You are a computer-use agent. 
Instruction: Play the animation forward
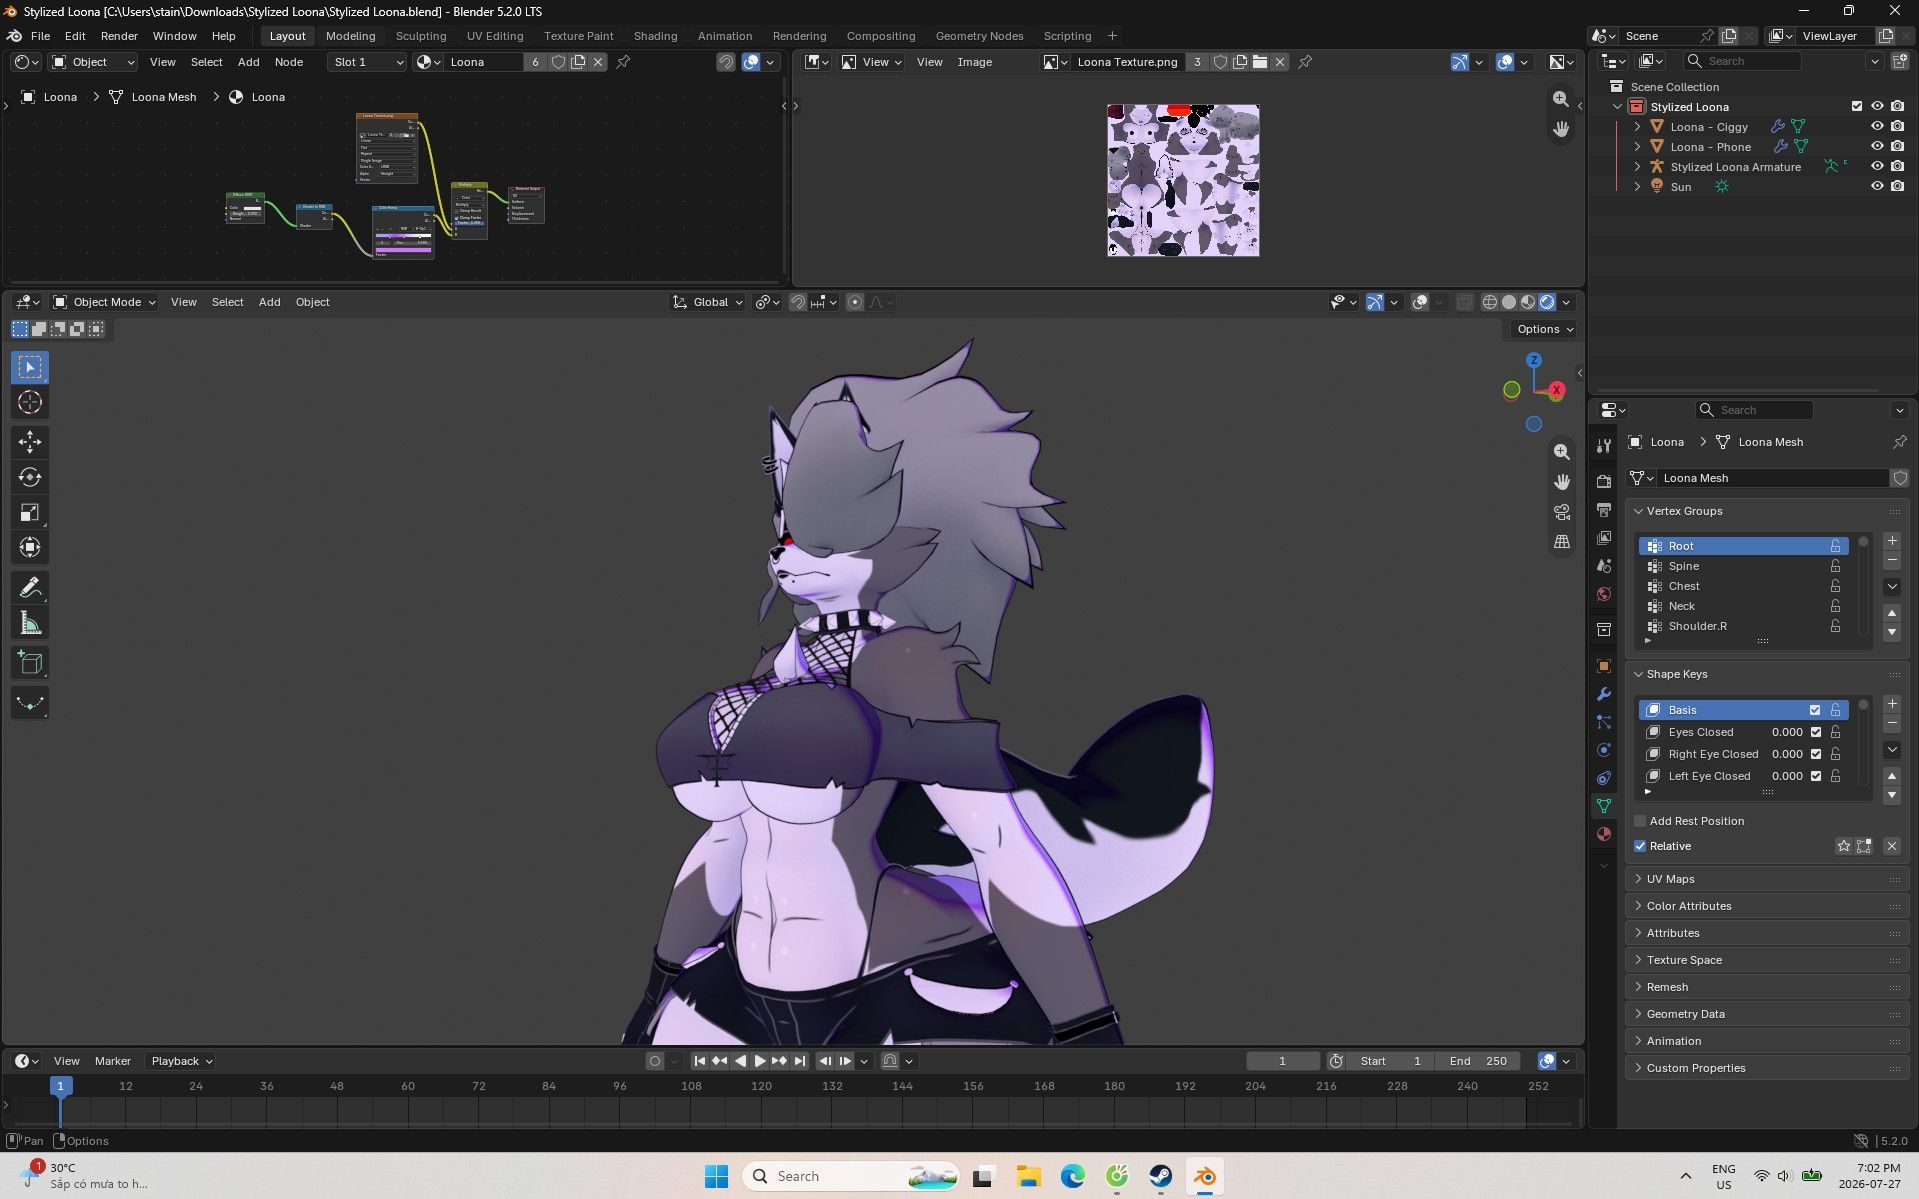(759, 1061)
